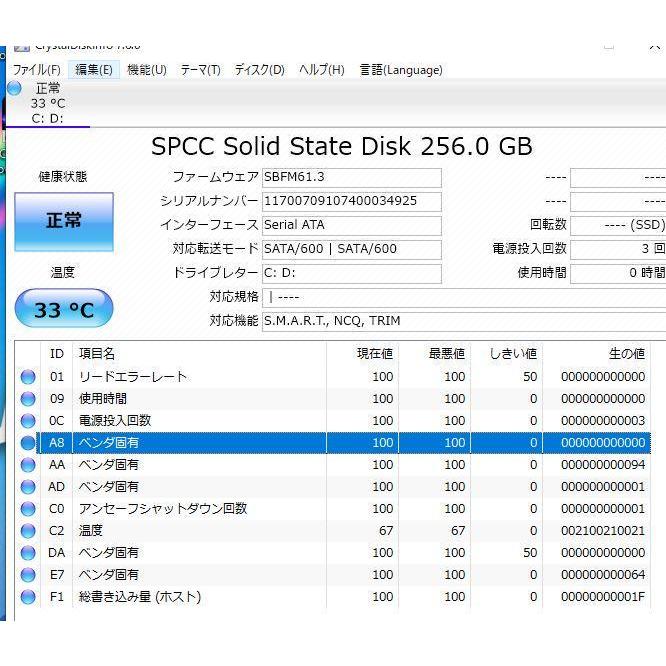Select the 総書き込み量 (ホスト) row
This screenshot has height=666, width=666.
pyautogui.click(x=333, y=597)
